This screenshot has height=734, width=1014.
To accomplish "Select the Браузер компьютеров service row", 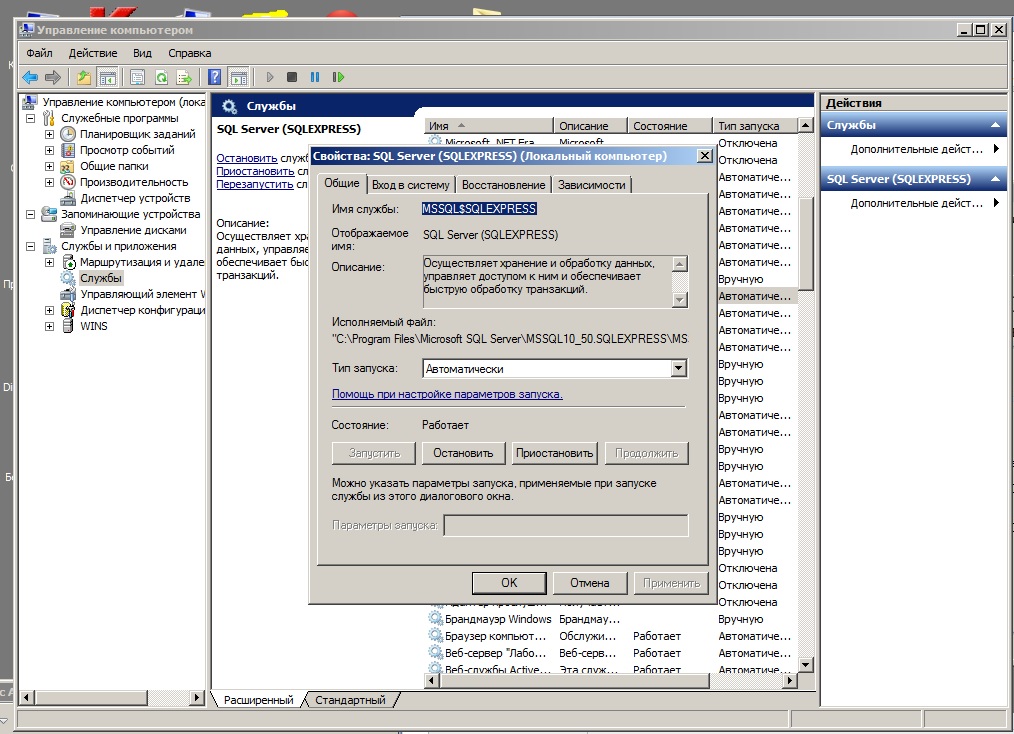I will point(610,636).
